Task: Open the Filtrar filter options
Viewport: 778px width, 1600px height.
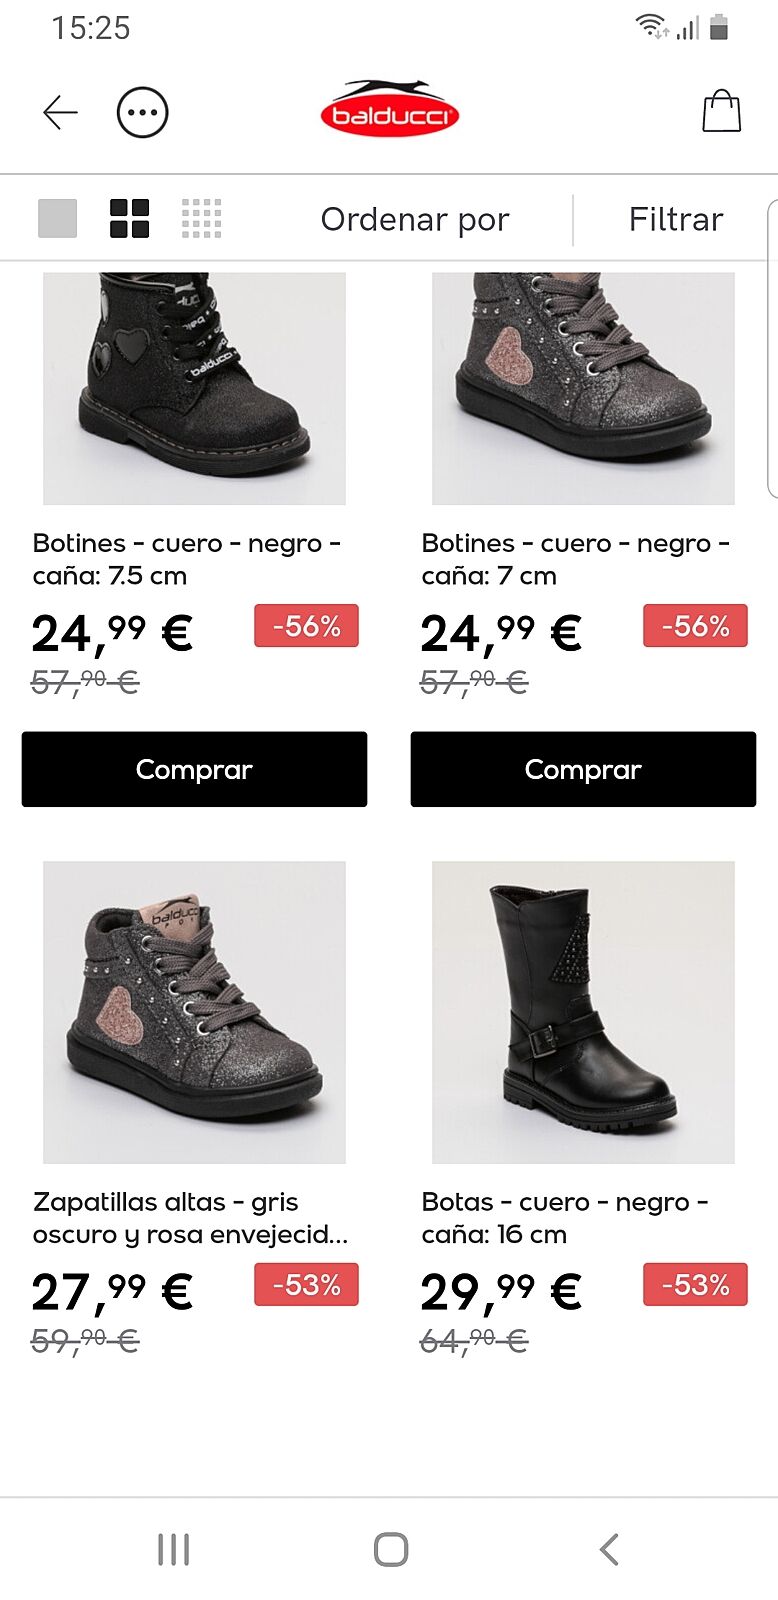Action: 675,219
